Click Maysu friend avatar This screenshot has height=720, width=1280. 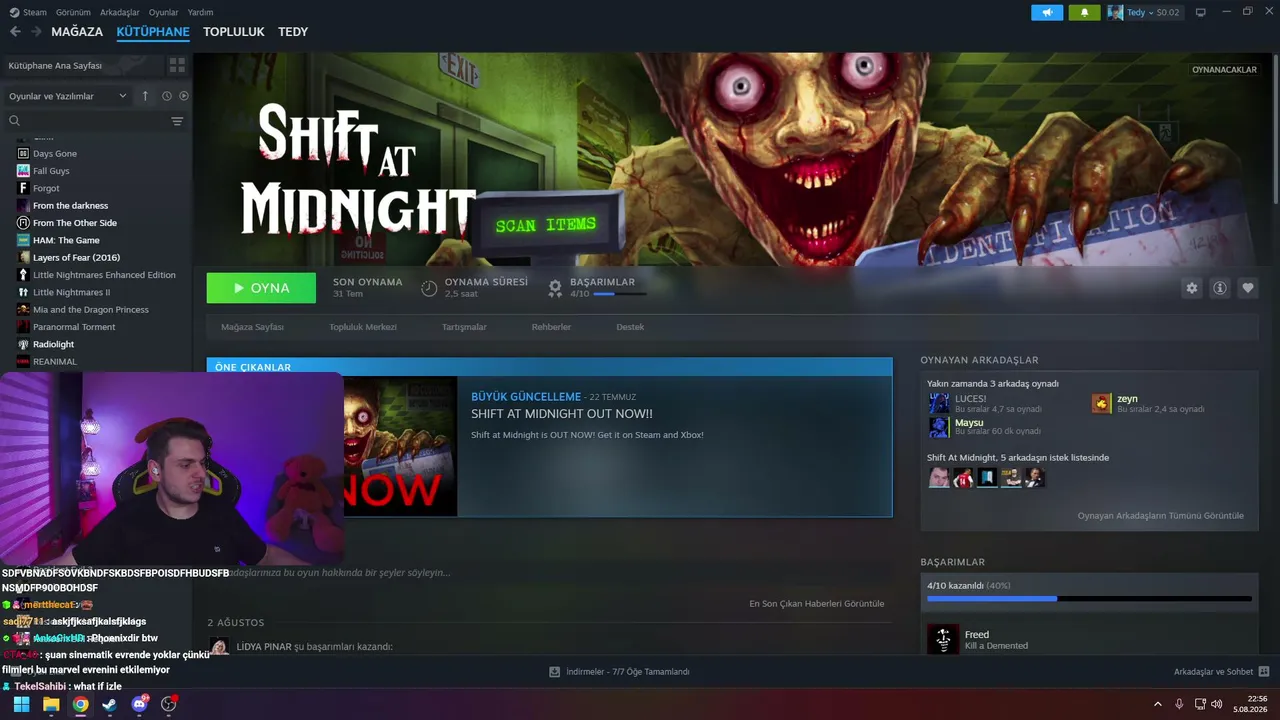point(939,427)
